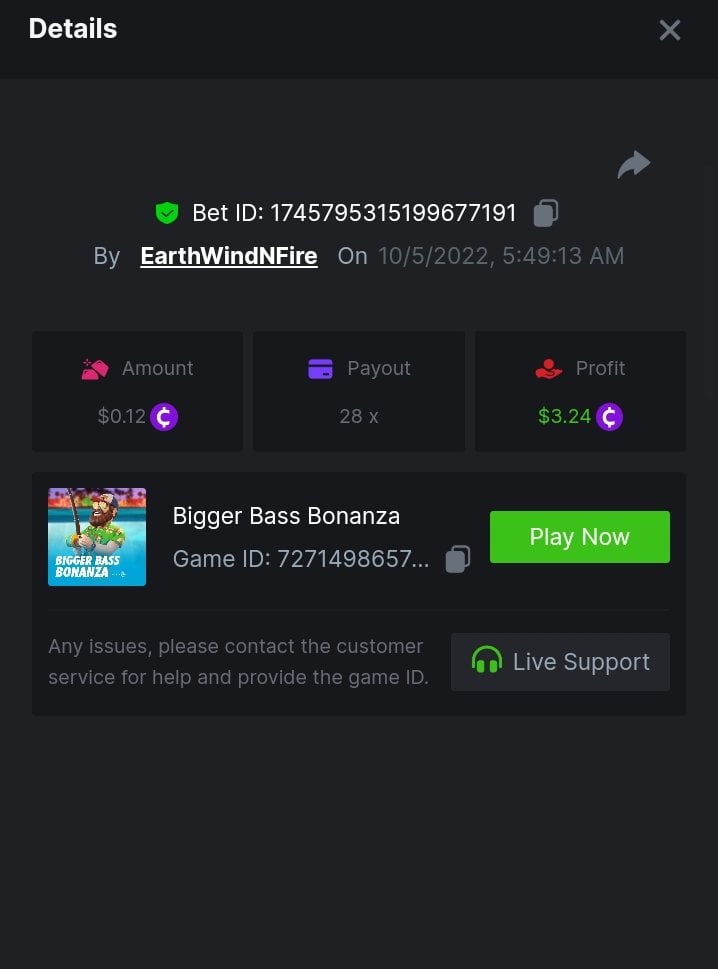Click the purple coin next to Profit
Viewport: 718px width, 969px height.
[x=609, y=416]
